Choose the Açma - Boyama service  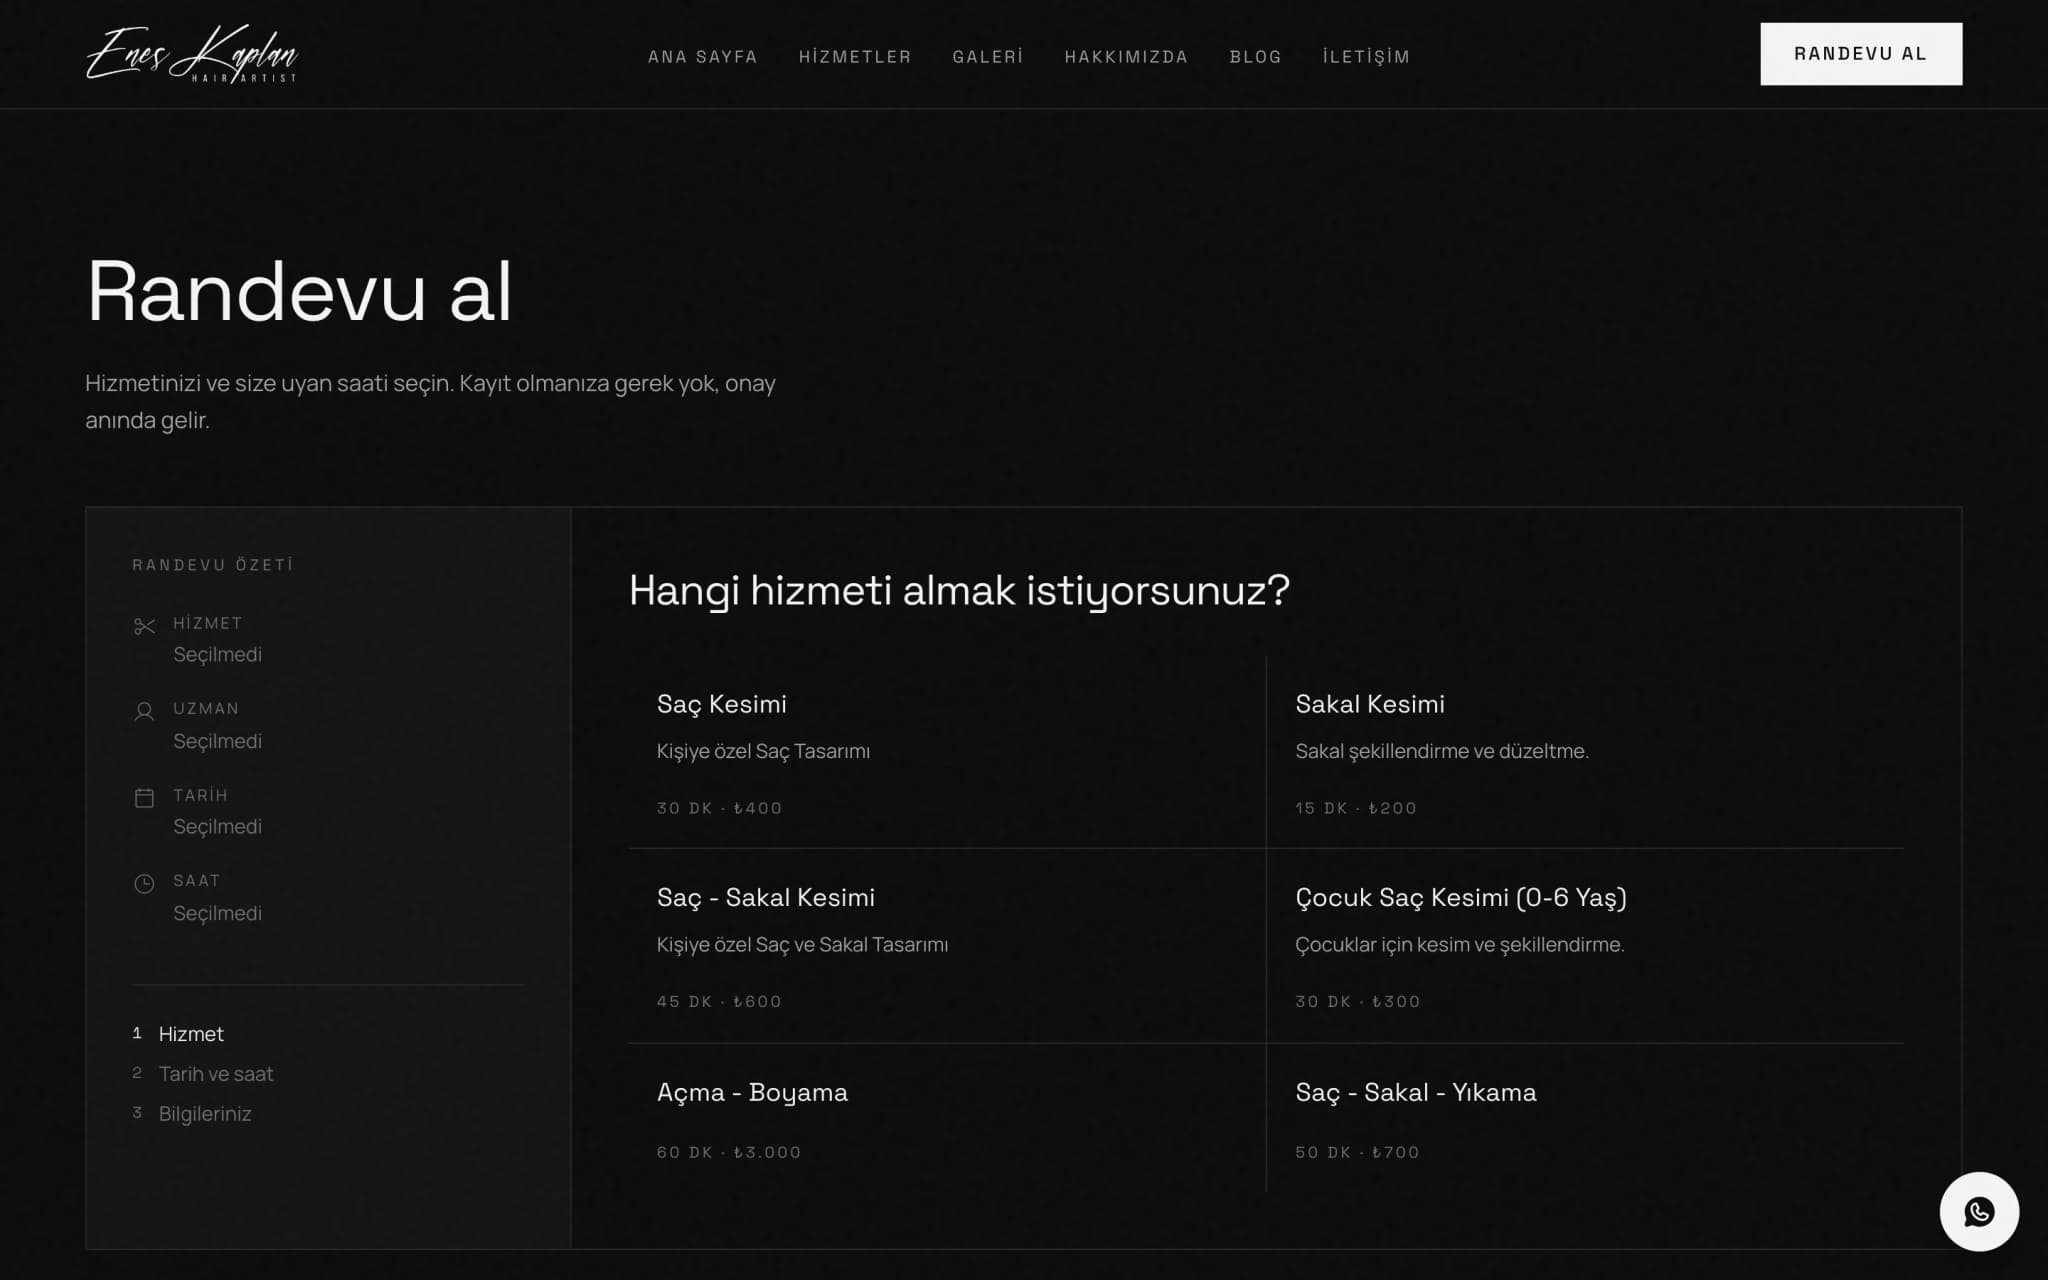point(947,1118)
